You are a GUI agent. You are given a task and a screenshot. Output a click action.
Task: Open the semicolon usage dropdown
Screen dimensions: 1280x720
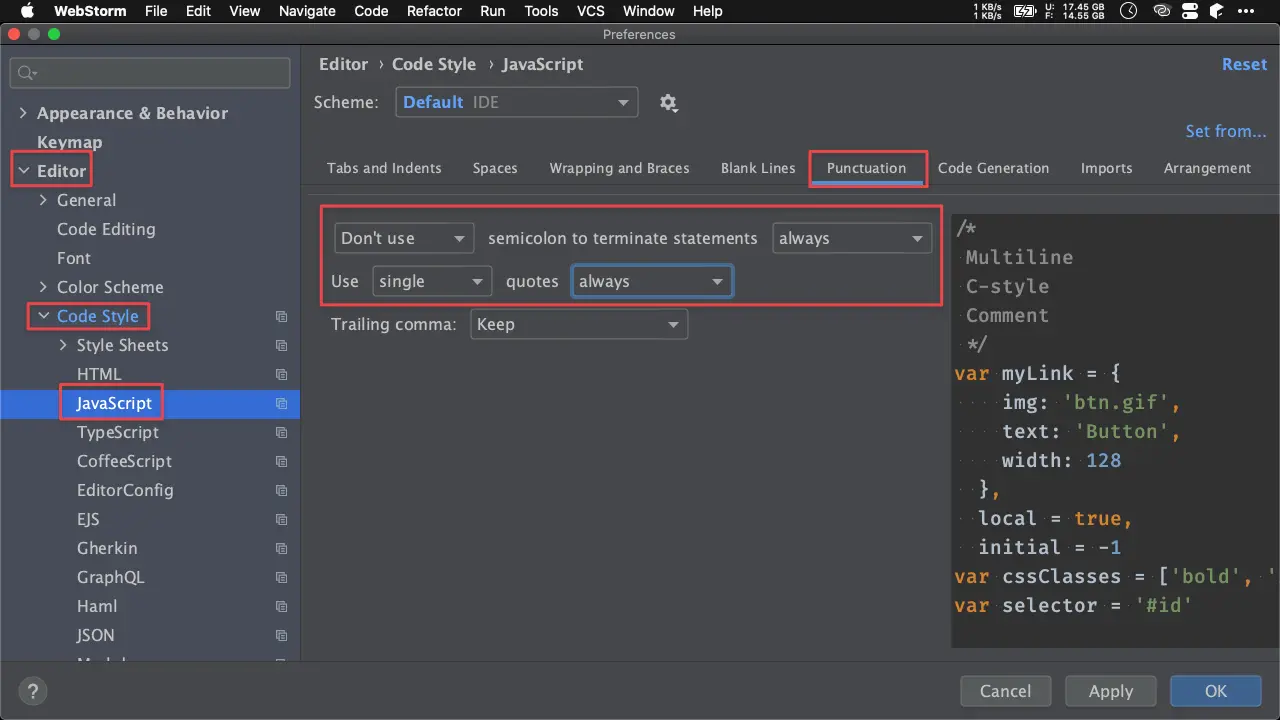[x=404, y=239]
